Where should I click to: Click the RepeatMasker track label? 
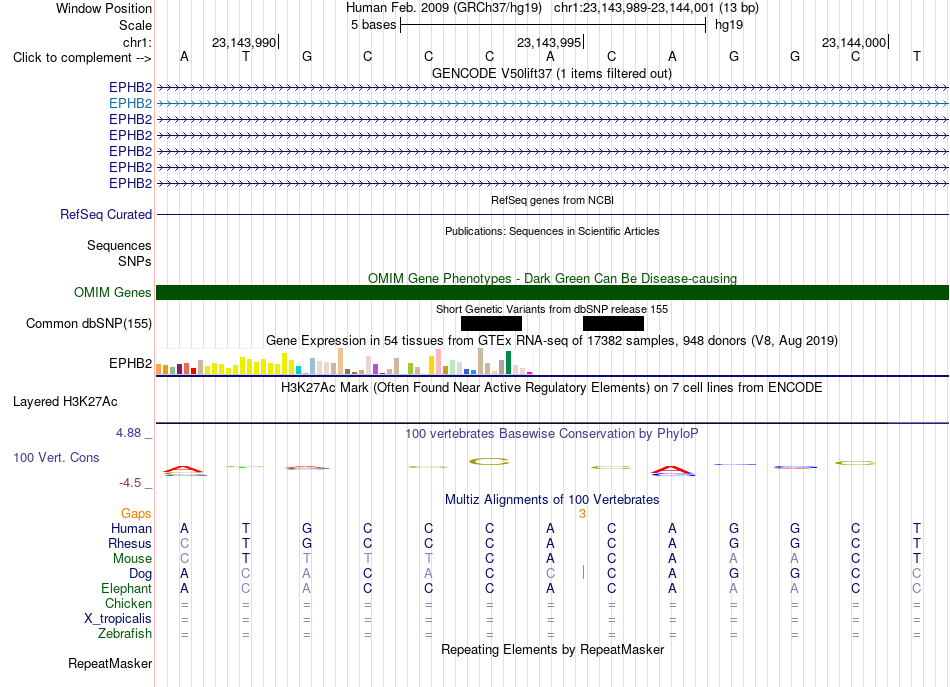110,663
